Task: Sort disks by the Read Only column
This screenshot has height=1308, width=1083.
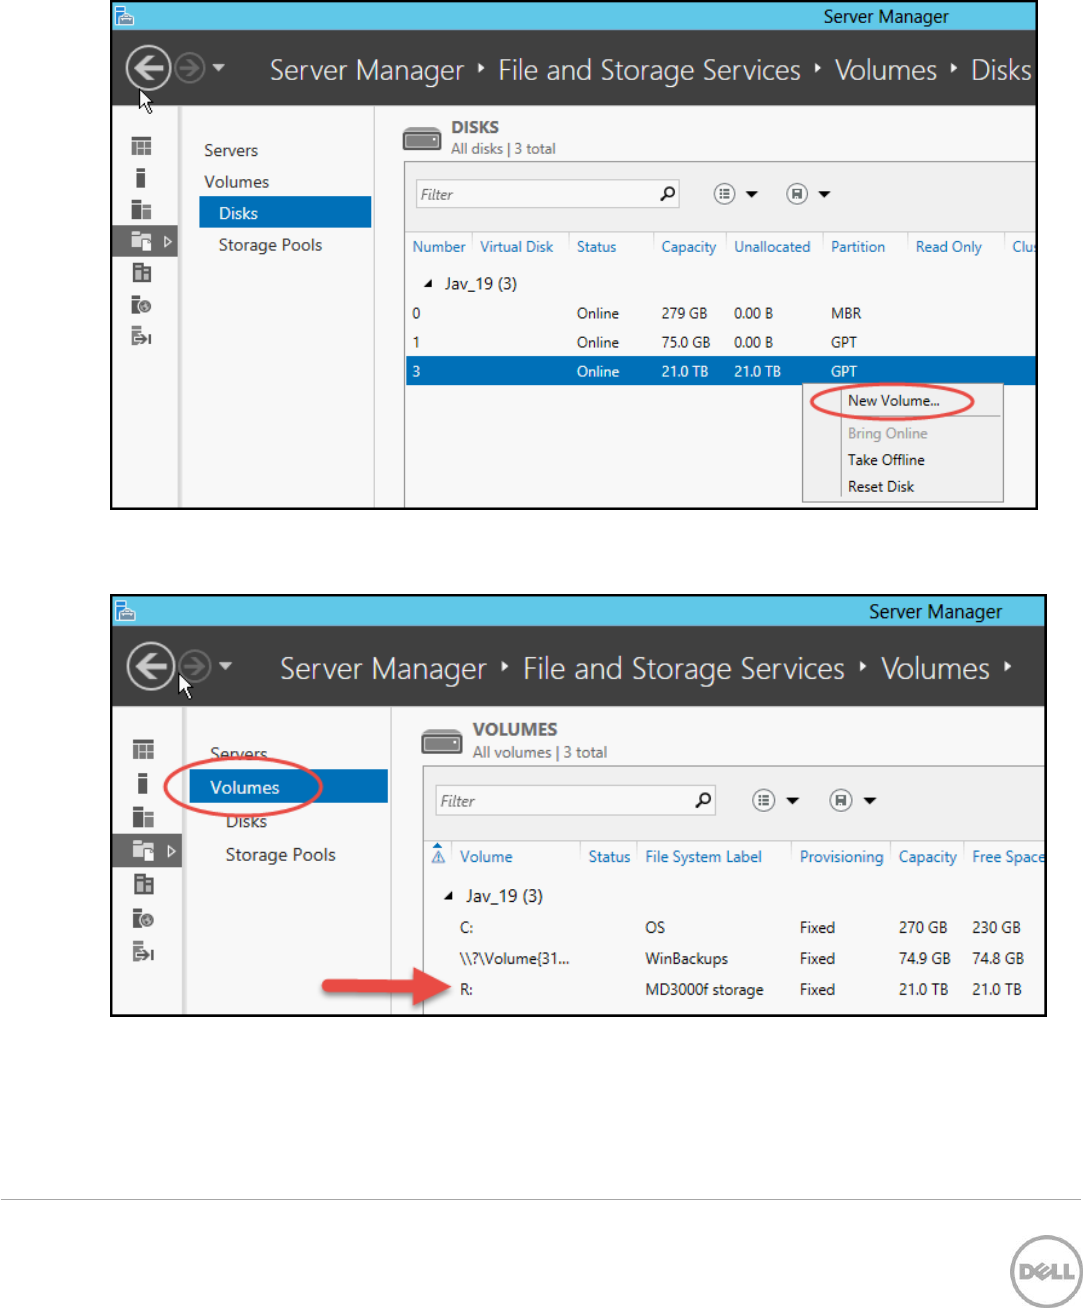Action: [949, 247]
